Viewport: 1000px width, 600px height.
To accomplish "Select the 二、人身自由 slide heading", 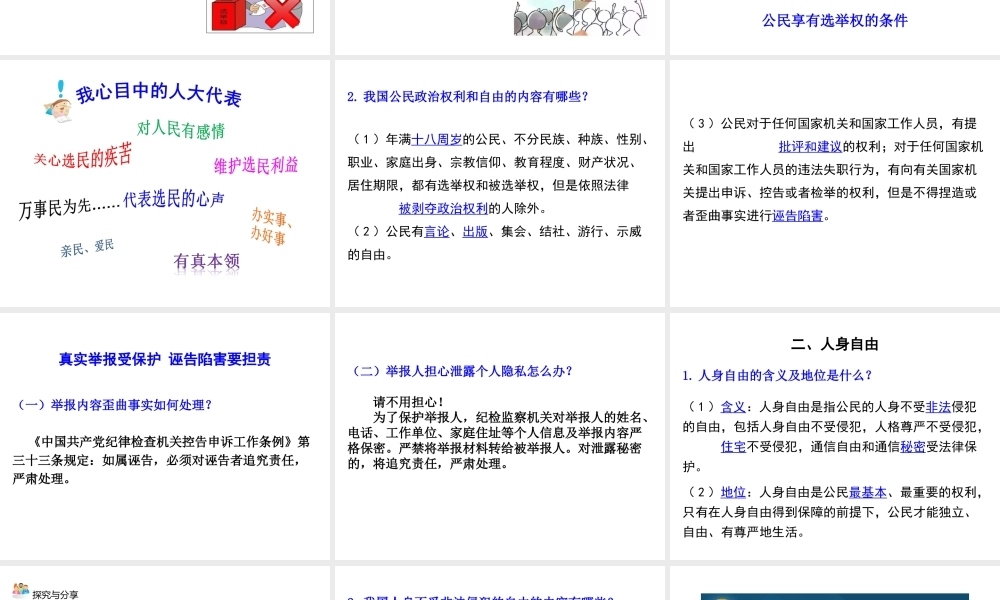I will click(834, 344).
